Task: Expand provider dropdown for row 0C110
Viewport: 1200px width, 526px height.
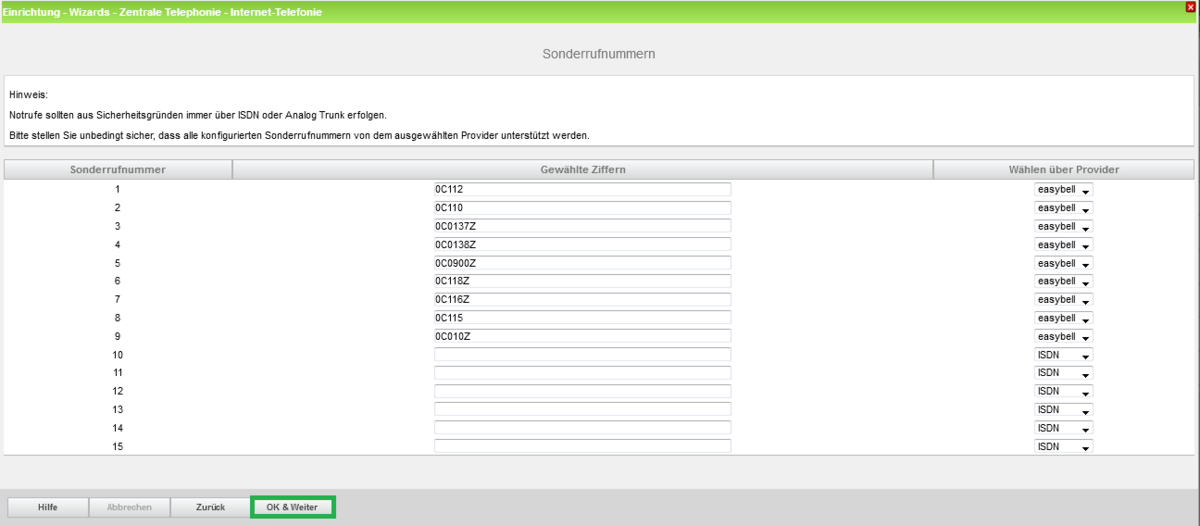Action: coord(1063,208)
